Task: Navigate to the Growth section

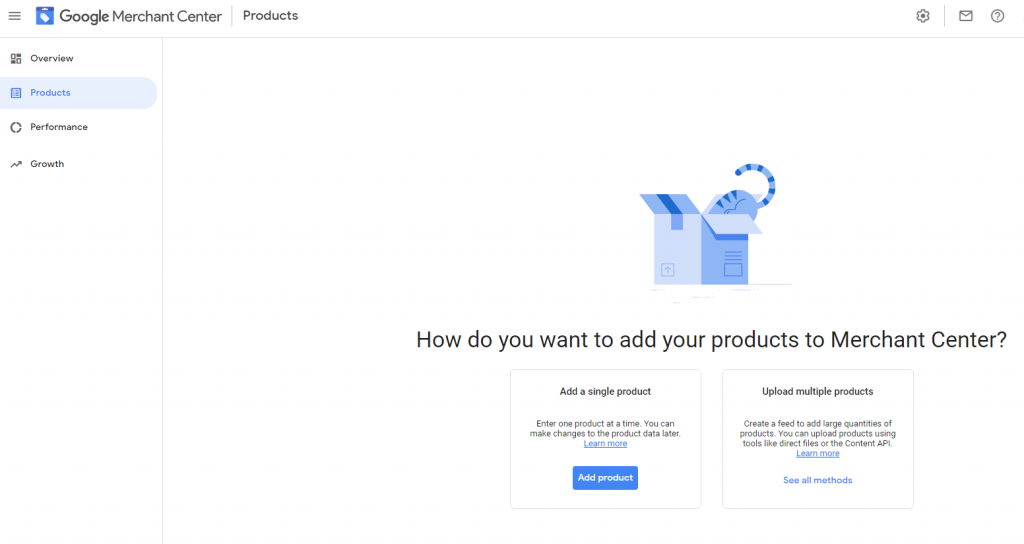Action: pyautogui.click(x=47, y=164)
